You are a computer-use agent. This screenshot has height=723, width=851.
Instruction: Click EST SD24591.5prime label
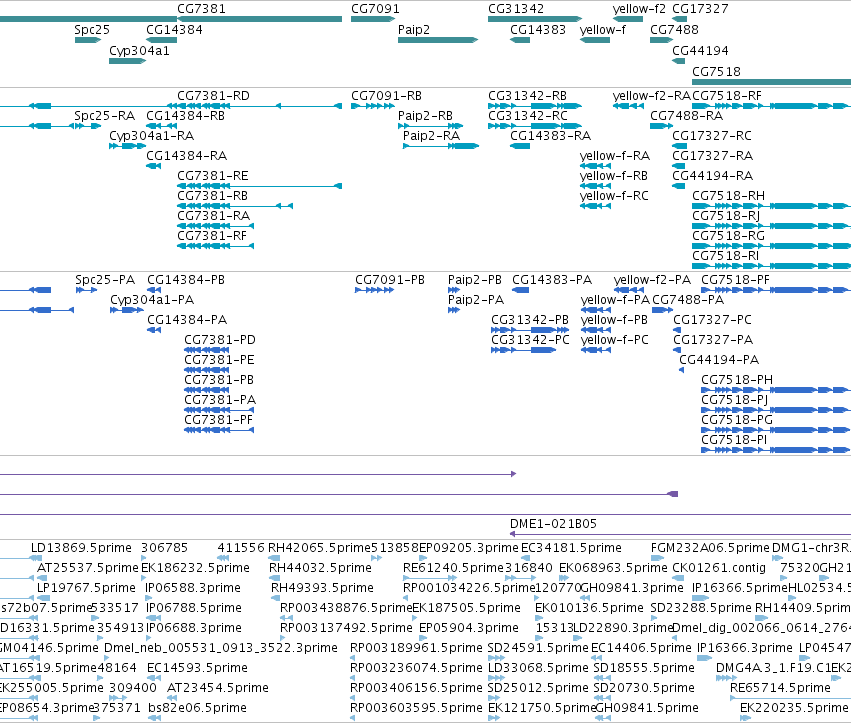click(538, 648)
